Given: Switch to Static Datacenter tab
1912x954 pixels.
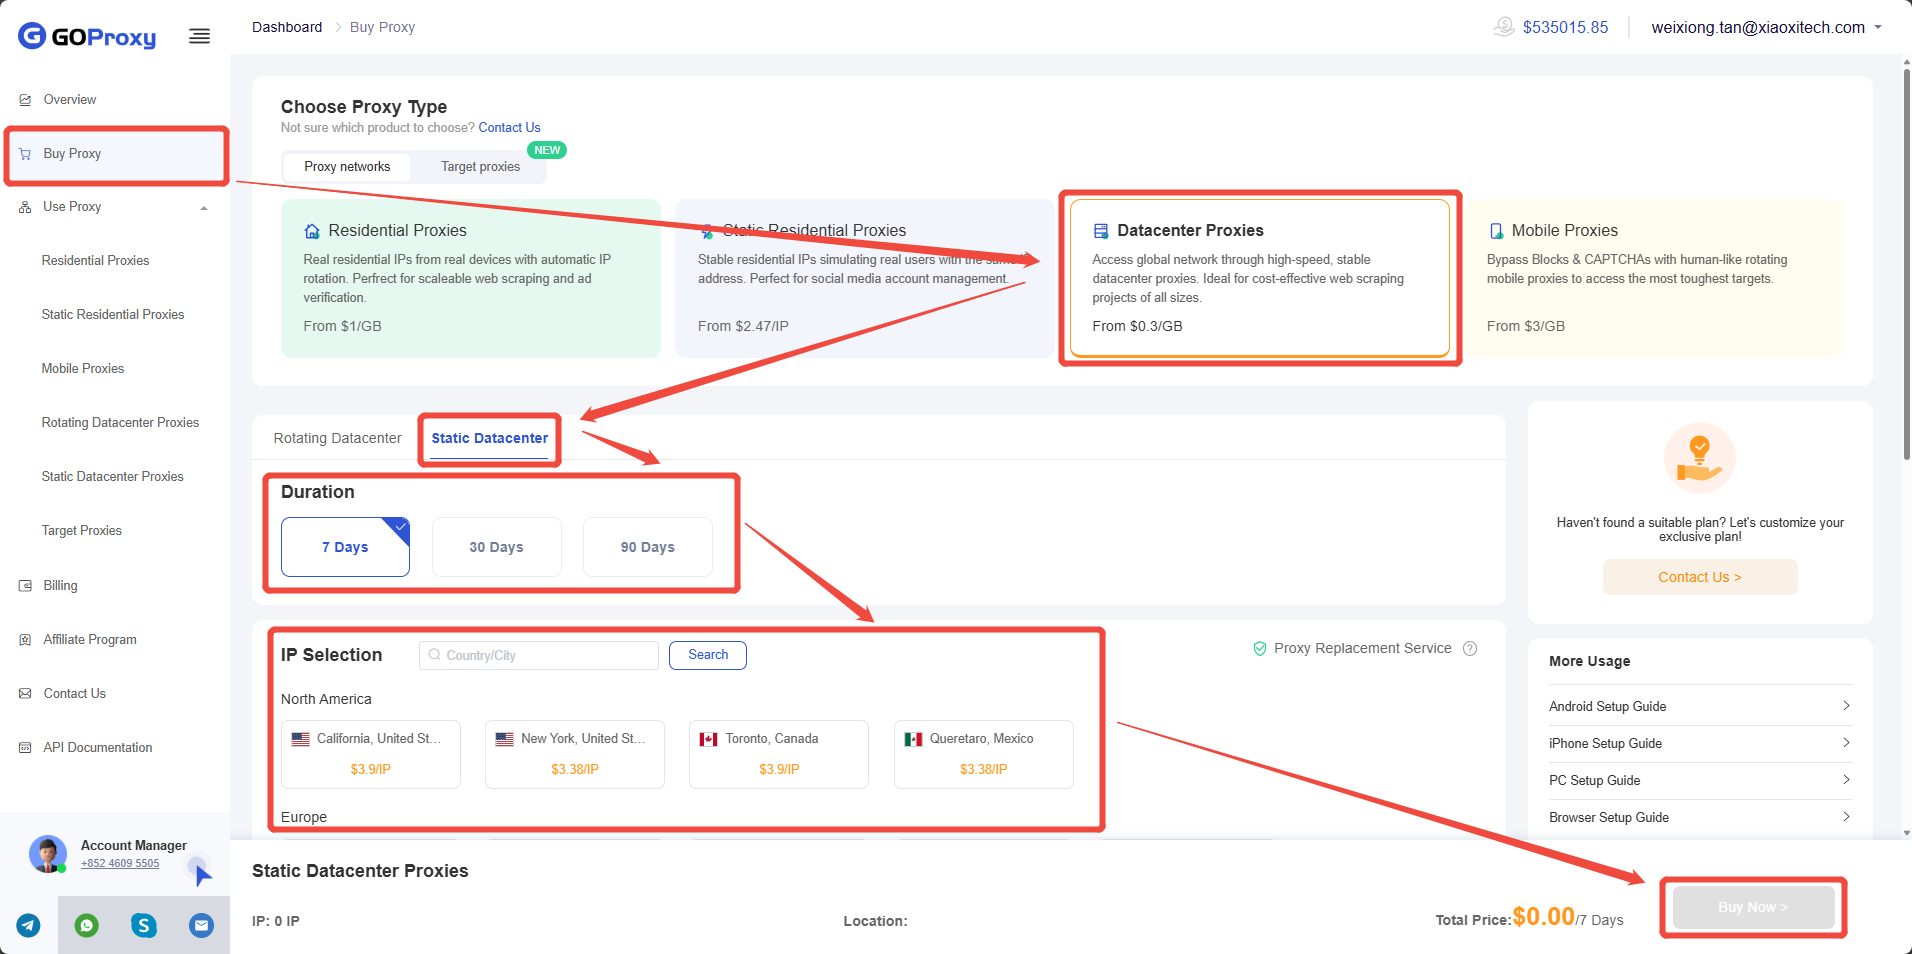Looking at the screenshot, I should pyautogui.click(x=490, y=438).
